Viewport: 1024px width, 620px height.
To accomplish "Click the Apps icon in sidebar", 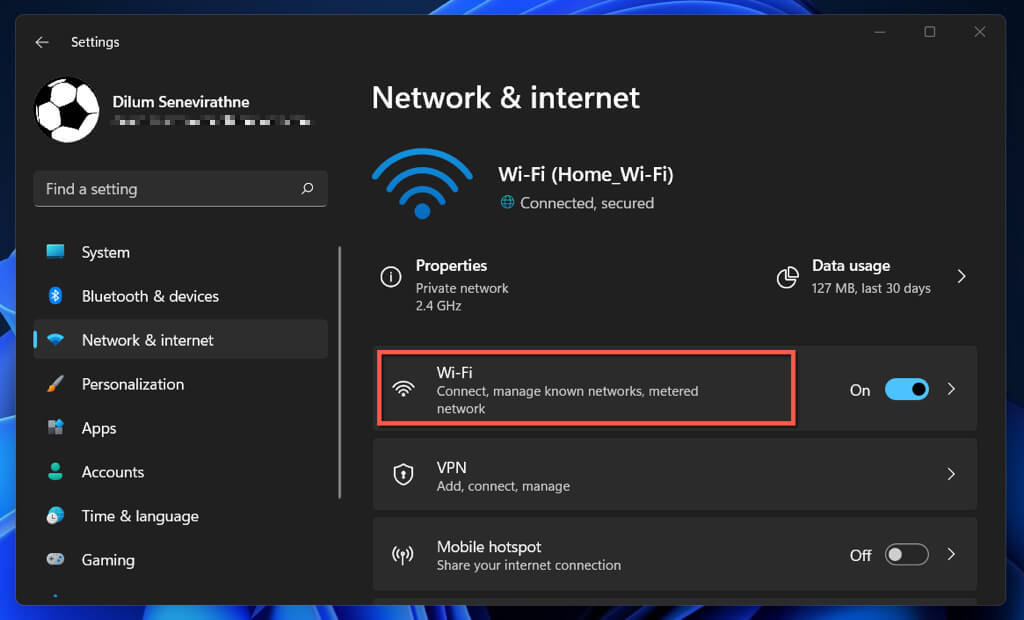I will click(x=56, y=428).
